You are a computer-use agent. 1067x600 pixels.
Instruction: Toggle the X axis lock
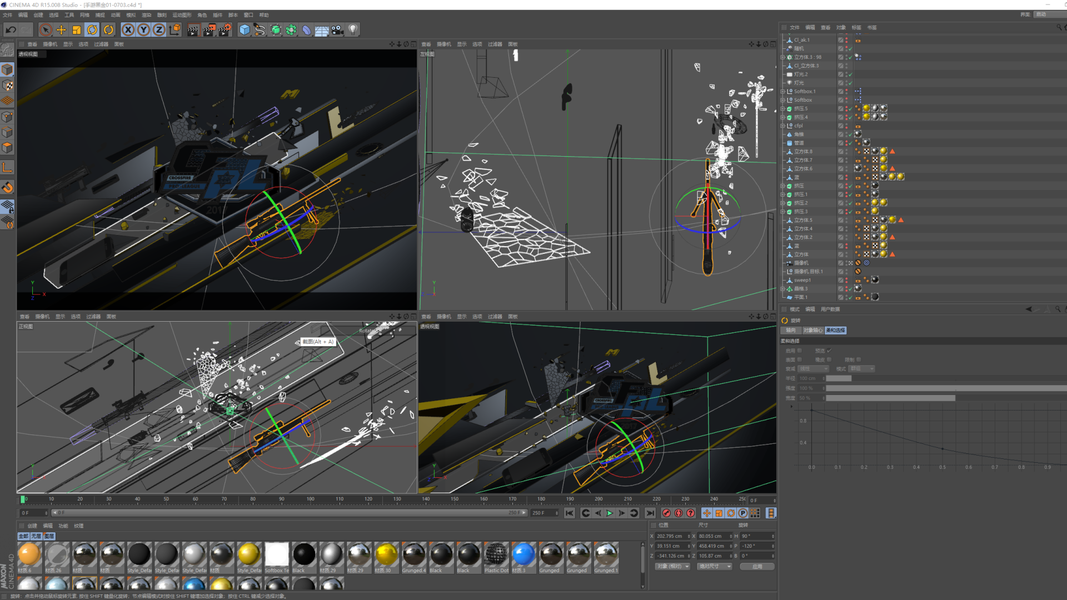(x=128, y=30)
